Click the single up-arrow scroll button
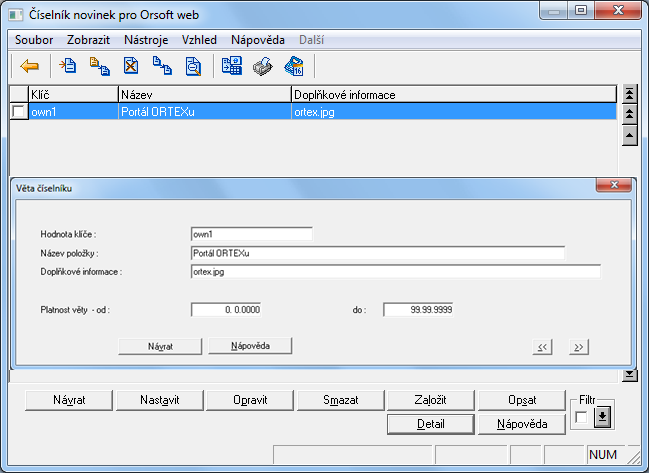This screenshot has height=473, width=649. click(x=630, y=133)
